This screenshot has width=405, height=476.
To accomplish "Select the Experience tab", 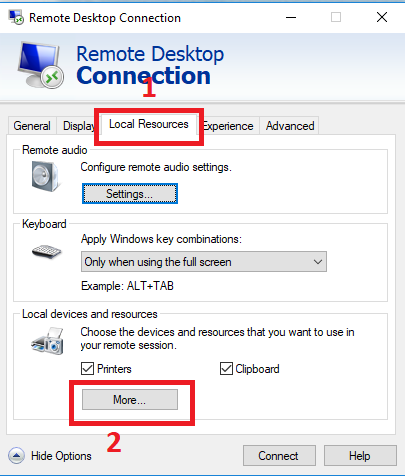I will (230, 126).
